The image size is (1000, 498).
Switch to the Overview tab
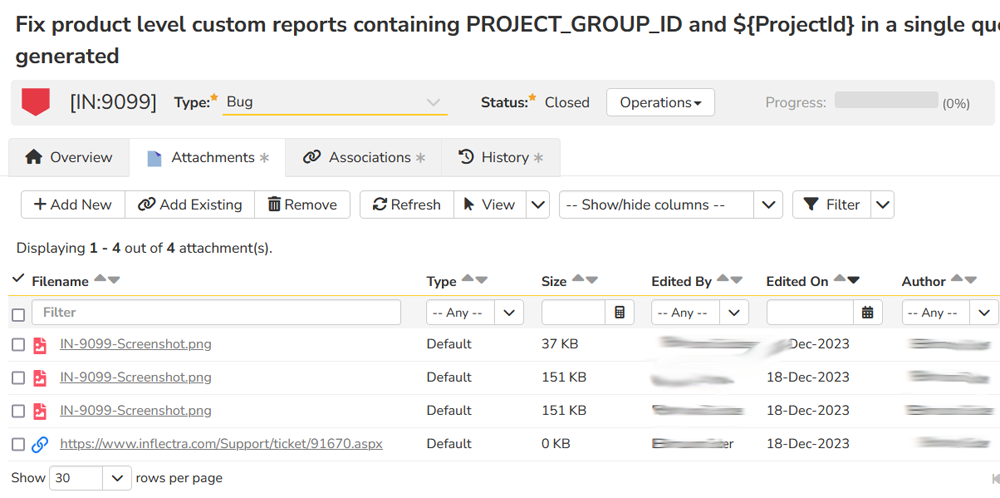tap(69, 157)
